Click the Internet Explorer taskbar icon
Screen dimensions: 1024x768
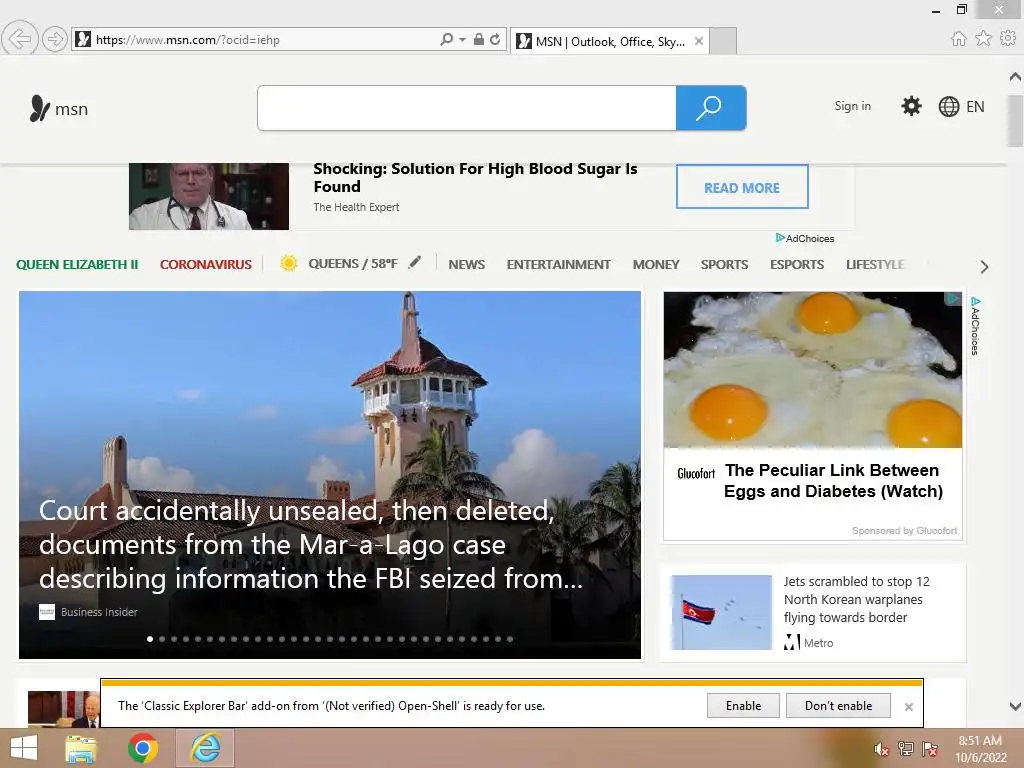(205, 748)
